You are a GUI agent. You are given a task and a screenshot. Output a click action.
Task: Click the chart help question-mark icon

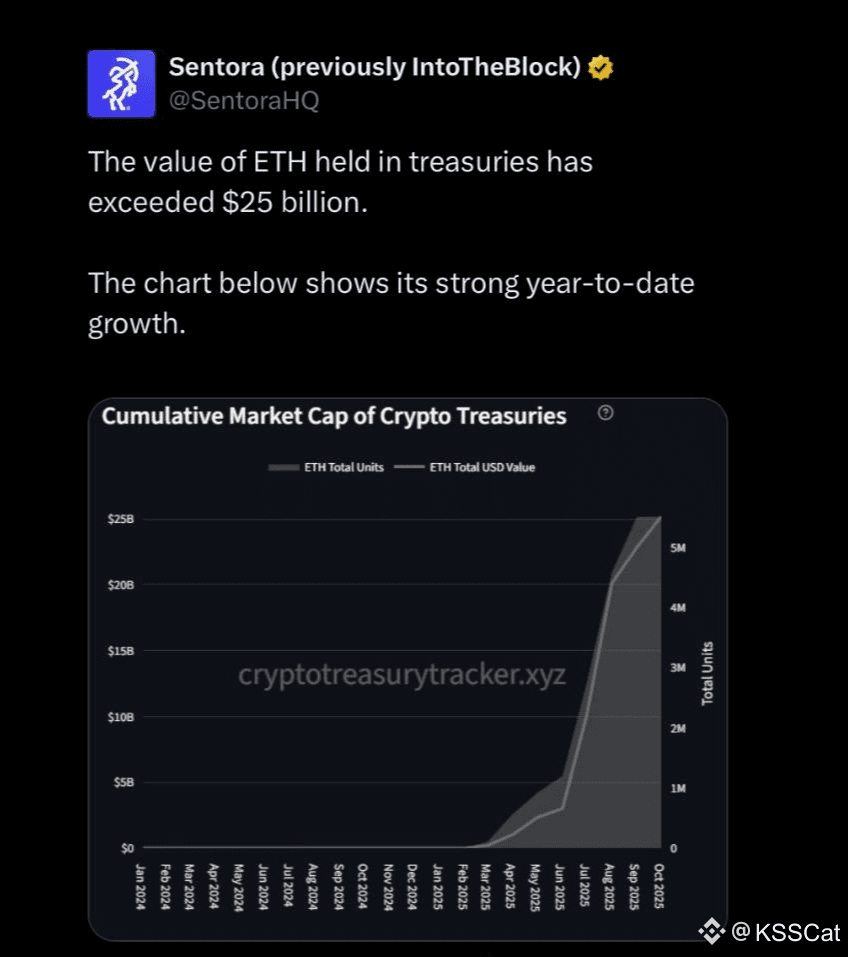coord(605,413)
